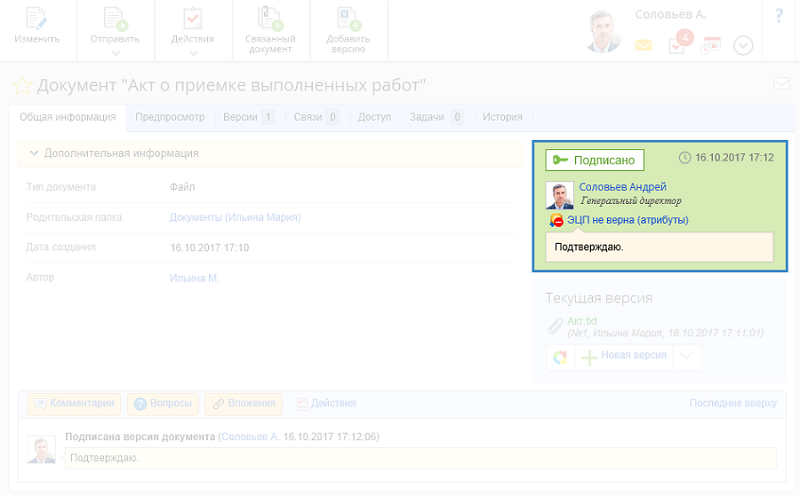
Task: Open the yellow mail envelope icon
Action: 644,45
